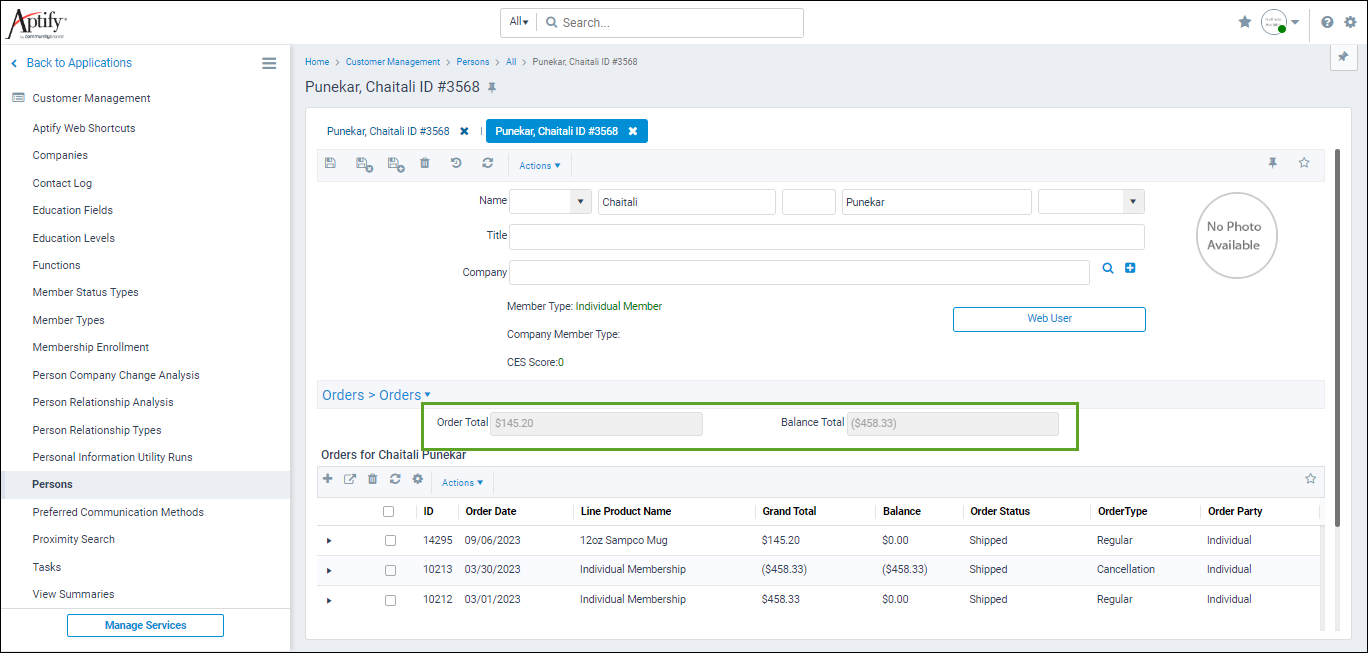The width and height of the screenshot is (1368, 653).
Task: Click the record toolbar pin icon
Action: (x=1273, y=163)
